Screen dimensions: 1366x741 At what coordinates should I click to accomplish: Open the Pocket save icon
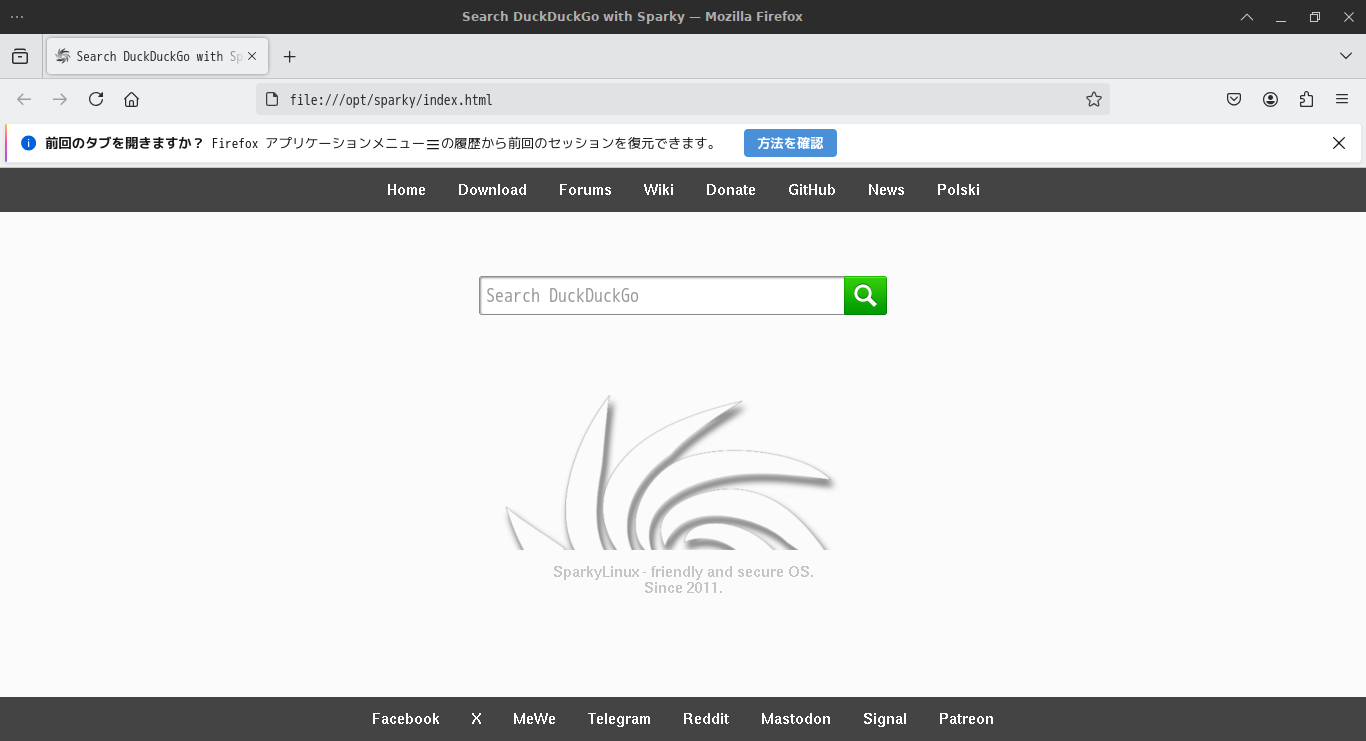1234,99
